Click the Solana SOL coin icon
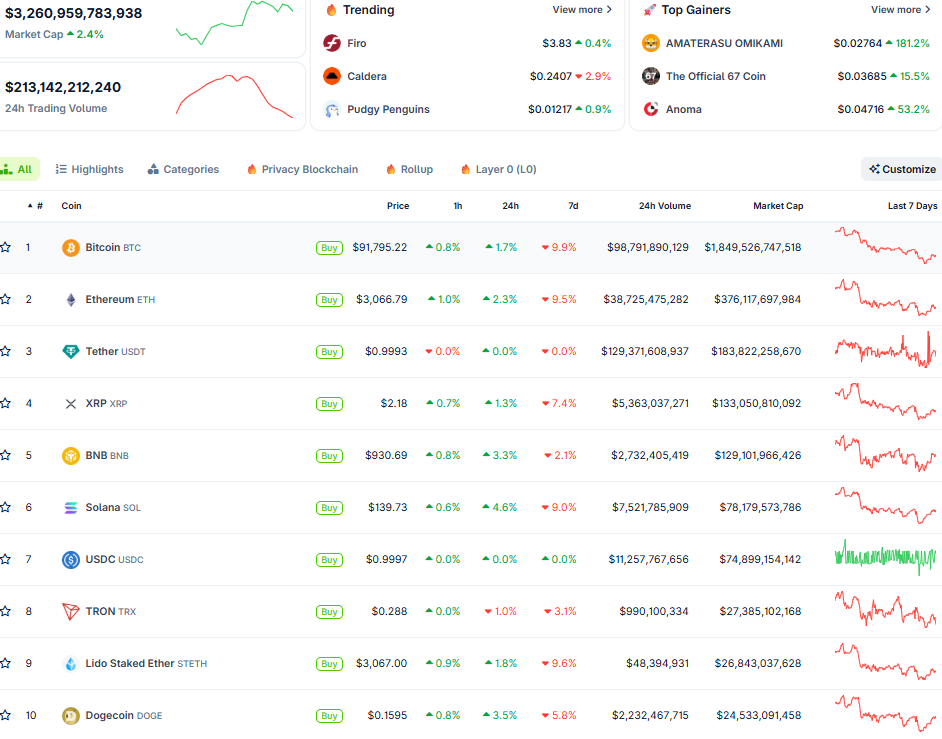 [x=69, y=507]
